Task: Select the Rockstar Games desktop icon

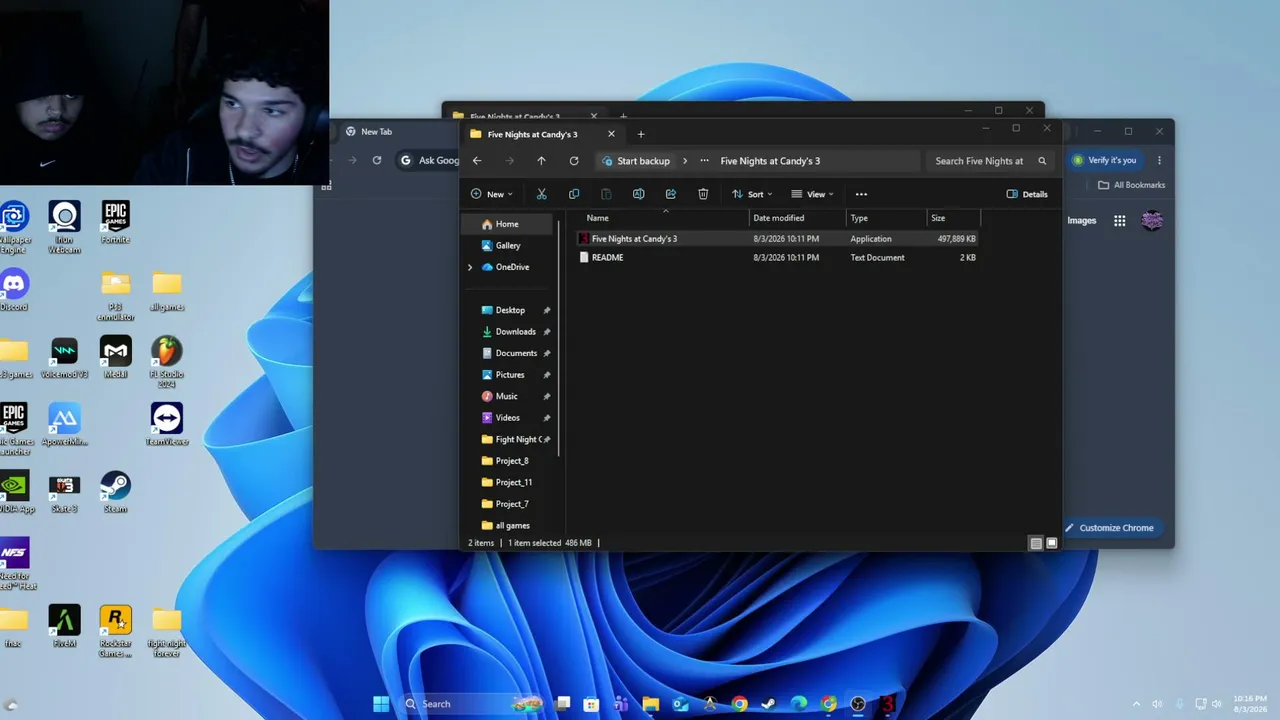Action: pyautogui.click(x=115, y=631)
